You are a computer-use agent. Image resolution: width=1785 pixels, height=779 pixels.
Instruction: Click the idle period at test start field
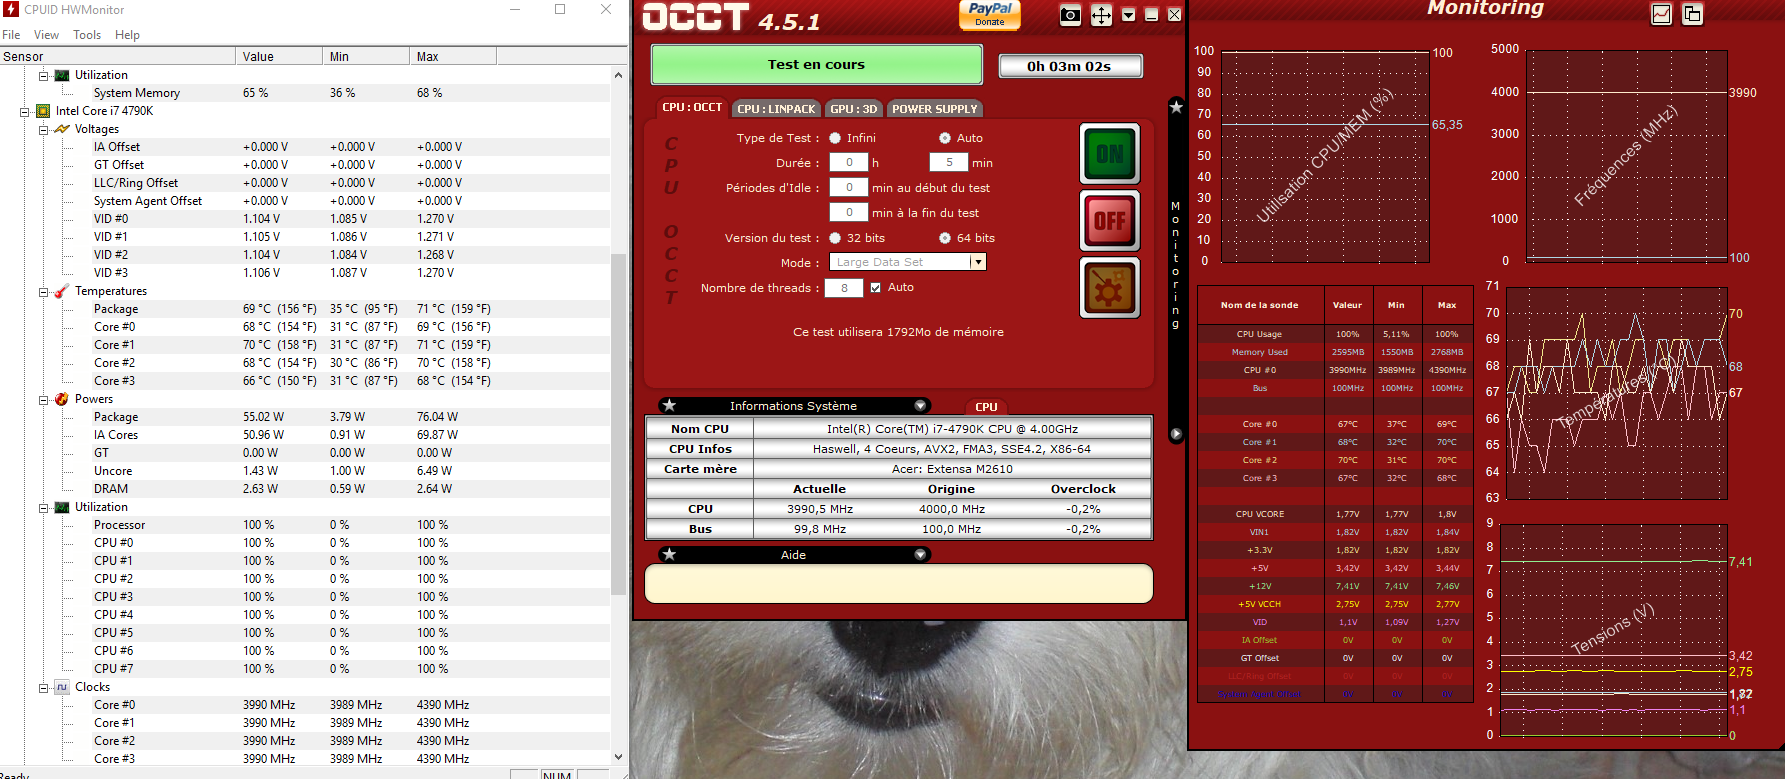[x=848, y=187]
